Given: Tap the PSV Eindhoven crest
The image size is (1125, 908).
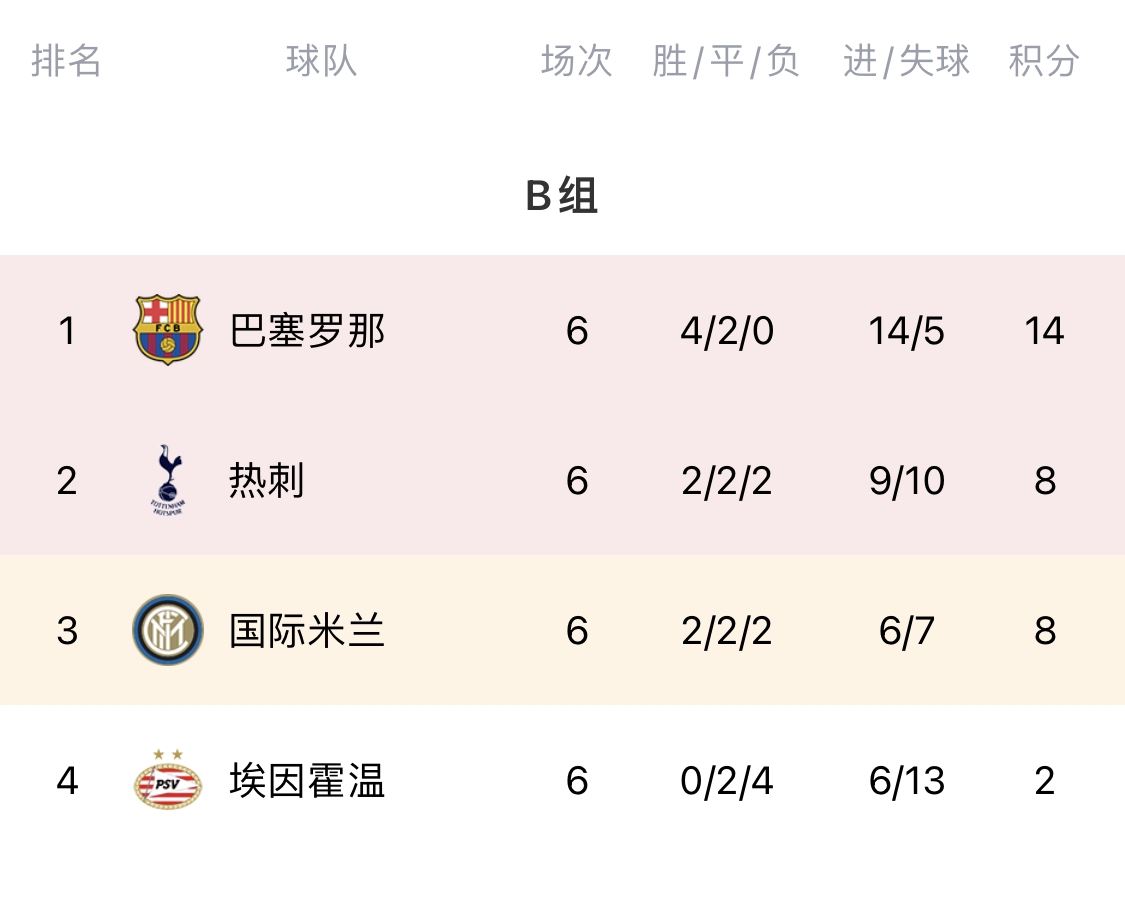Looking at the screenshot, I should tap(168, 780).
